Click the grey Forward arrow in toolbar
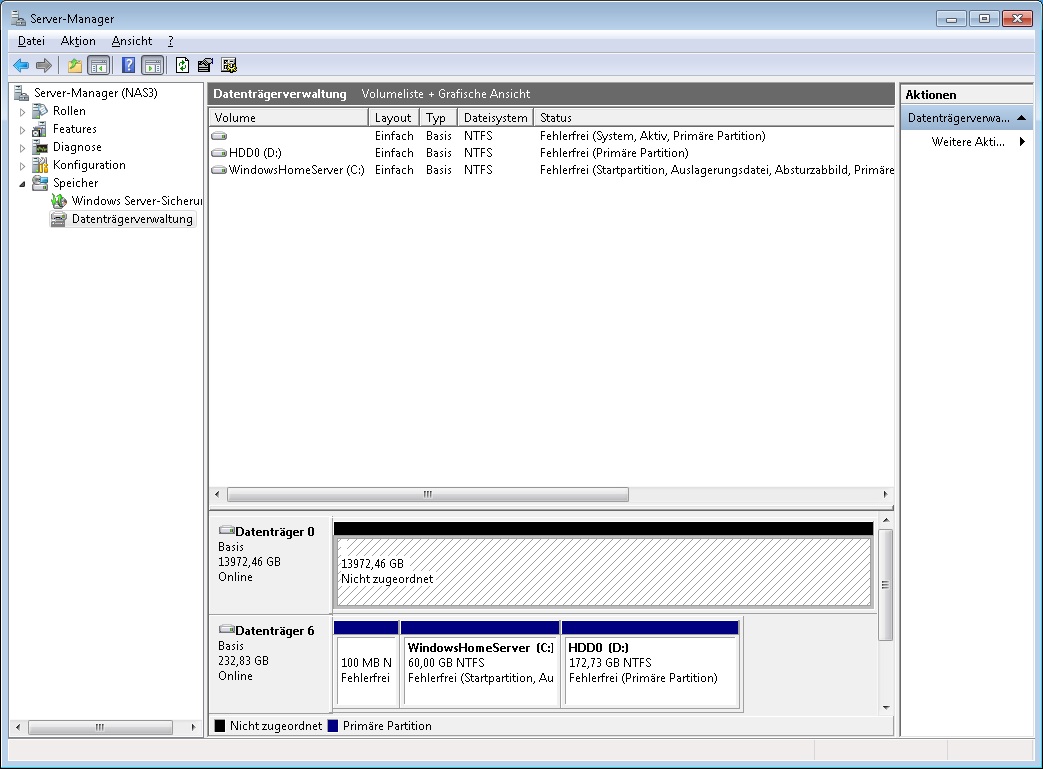The width and height of the screenshot is (1043, 769). 44,65
